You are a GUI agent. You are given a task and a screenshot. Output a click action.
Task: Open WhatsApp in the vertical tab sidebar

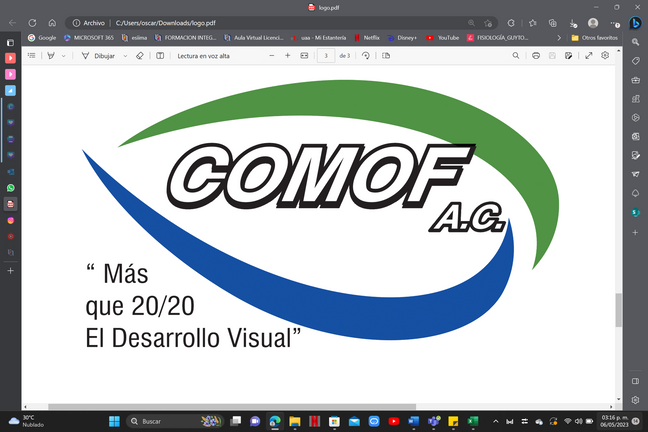pyautogui.click(x=11, y=187)
